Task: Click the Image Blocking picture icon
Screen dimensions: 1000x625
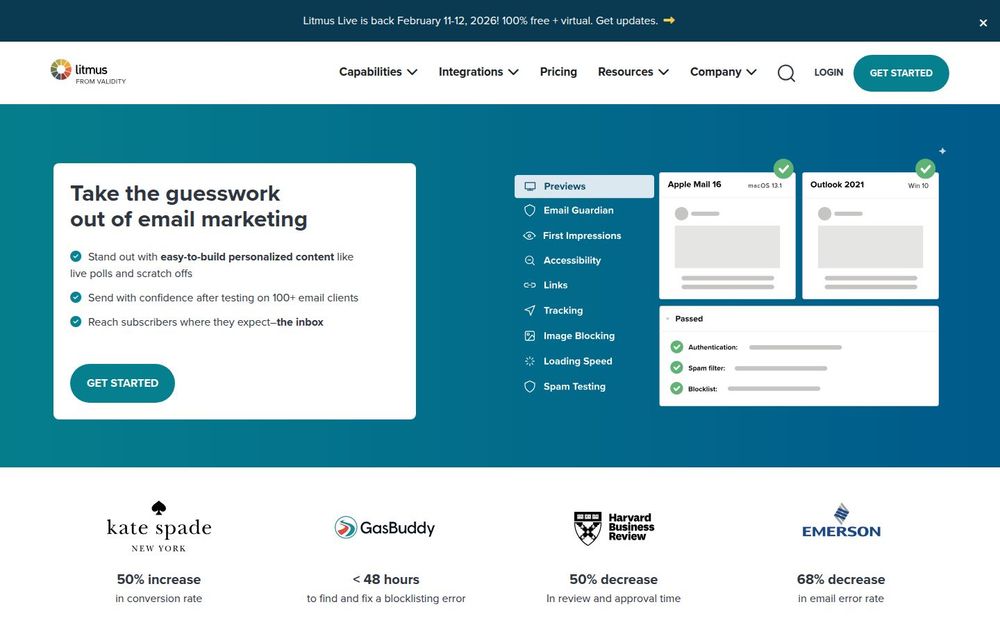Action: [529, 336]
